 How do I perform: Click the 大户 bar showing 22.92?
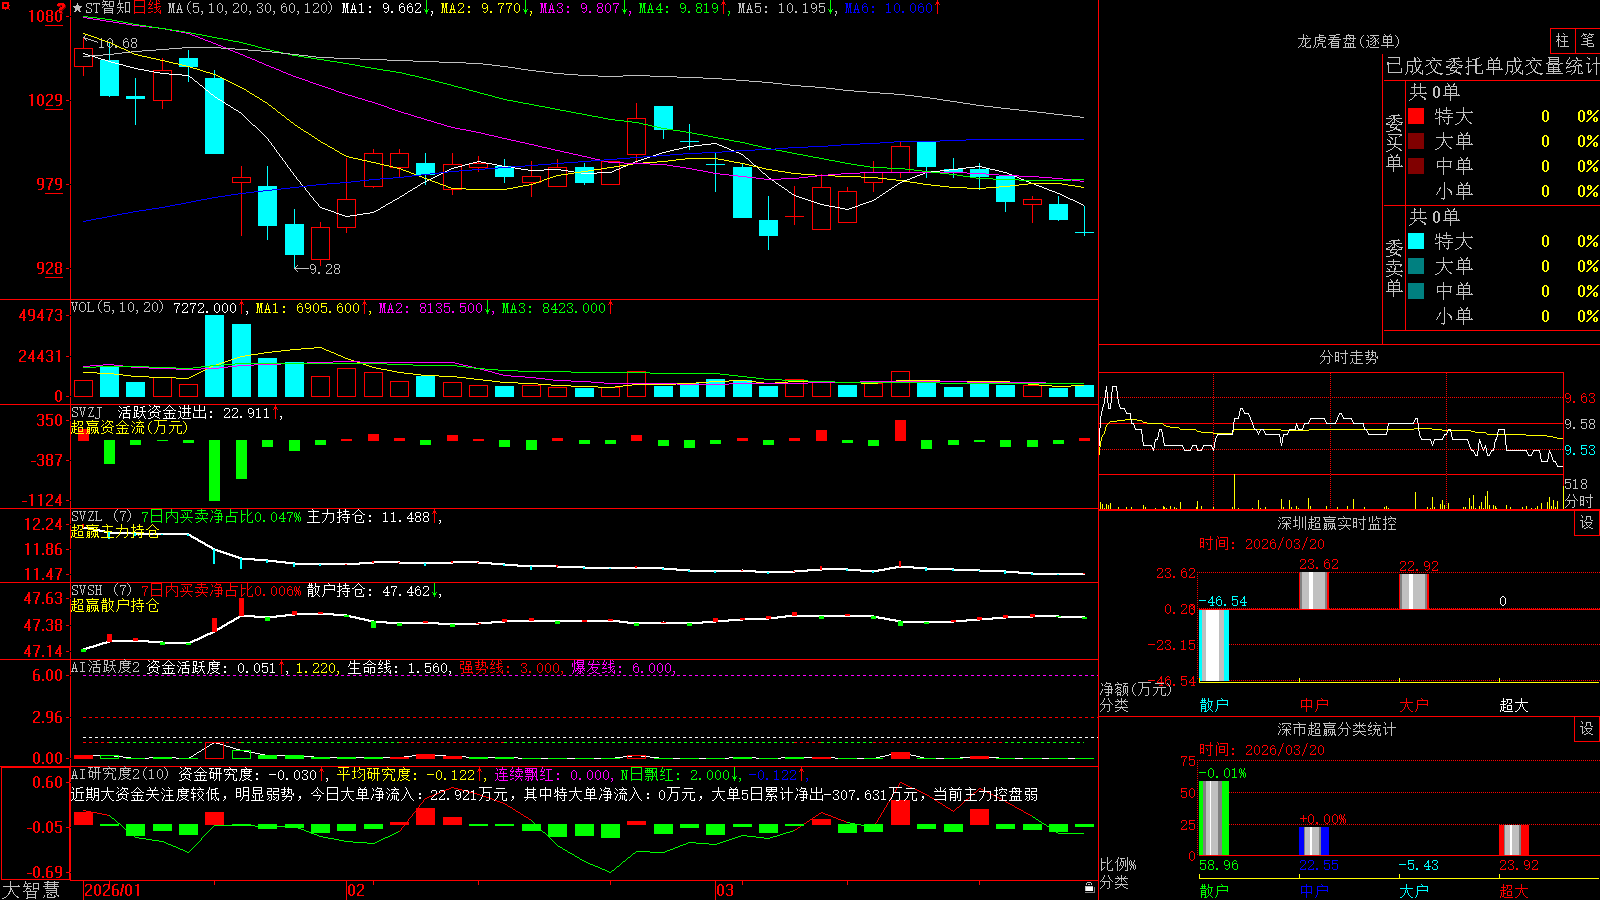click(x=1414, y=591)
